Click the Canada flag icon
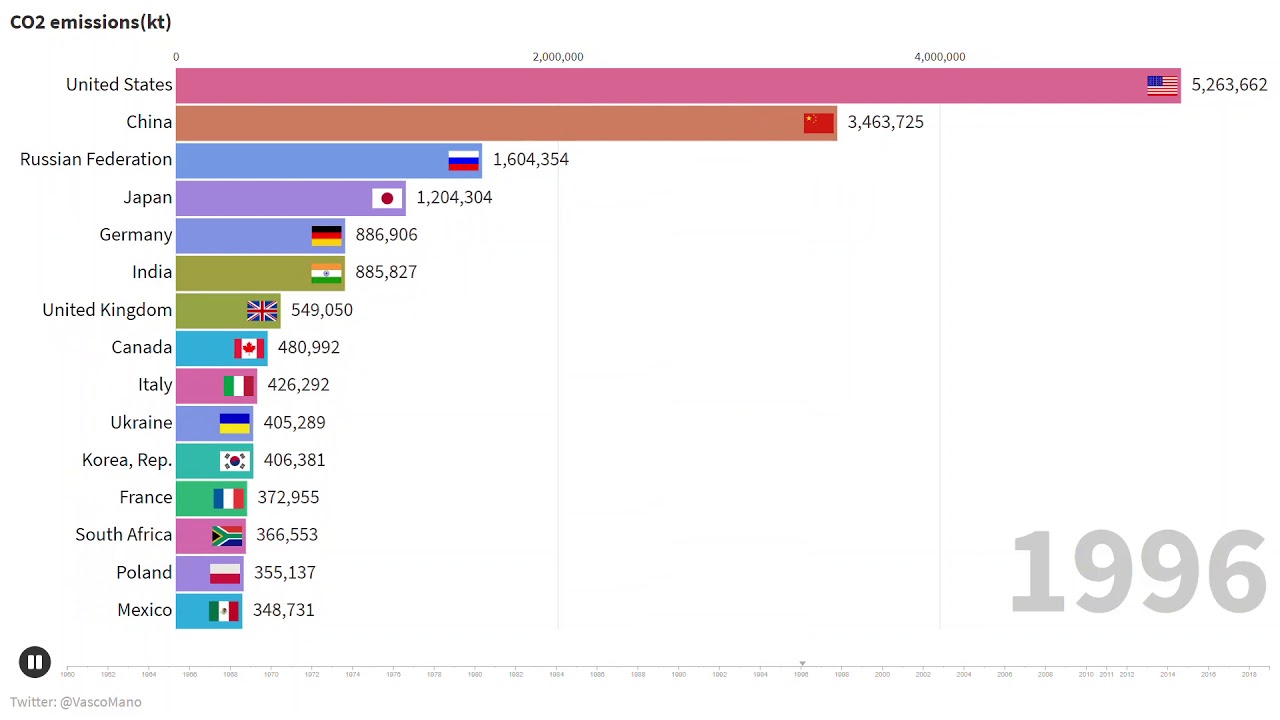The width and height of the screenshot is (1280, 720). point(249,348)
